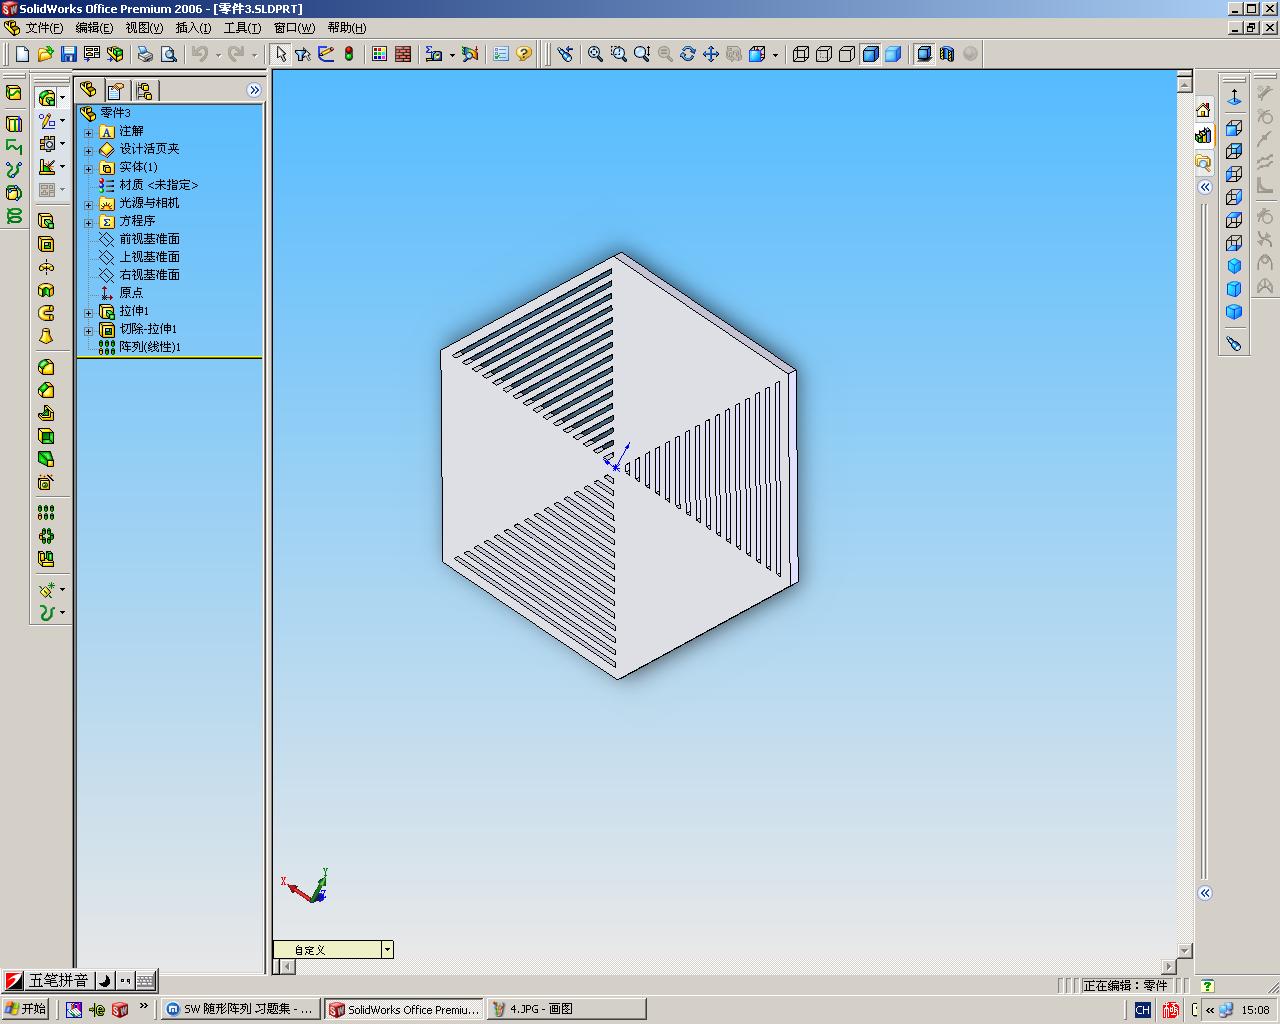This screenshot has height=1024, width=1280.
Task: Click the Normal To view icon
Action: tap(1234, 97)
